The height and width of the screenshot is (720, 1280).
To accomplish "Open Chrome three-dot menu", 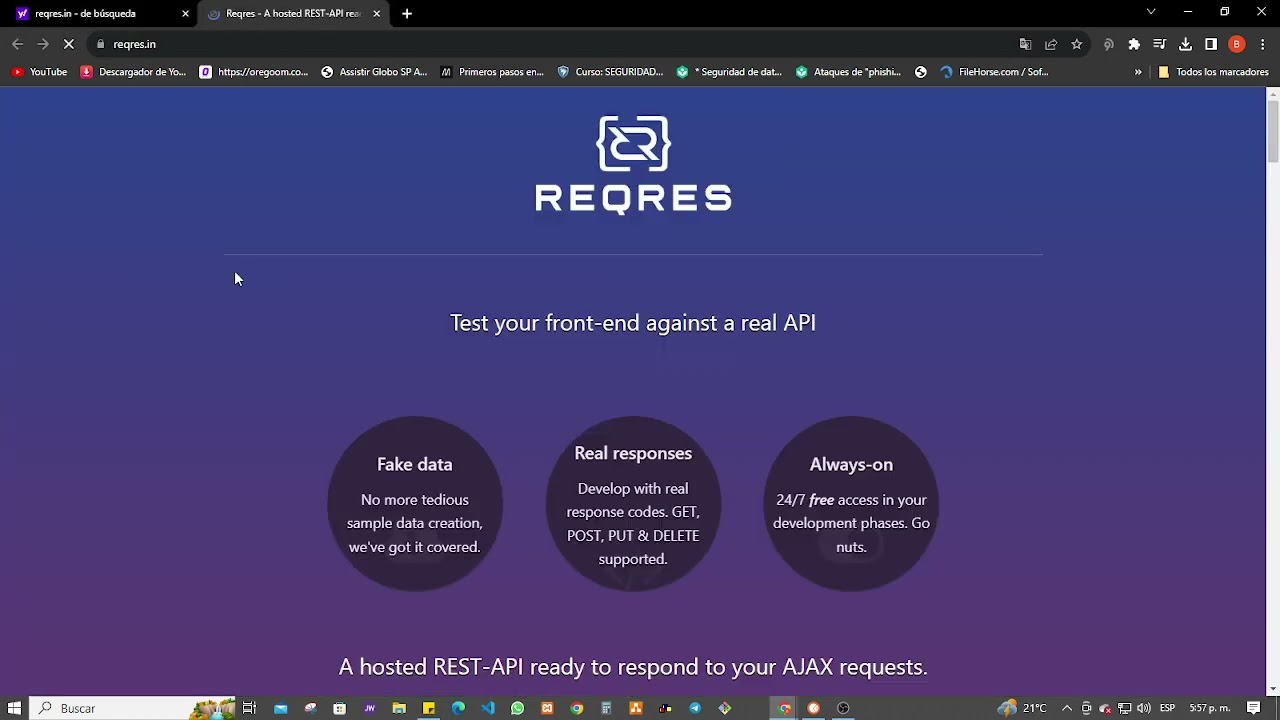I will 1263,44.
